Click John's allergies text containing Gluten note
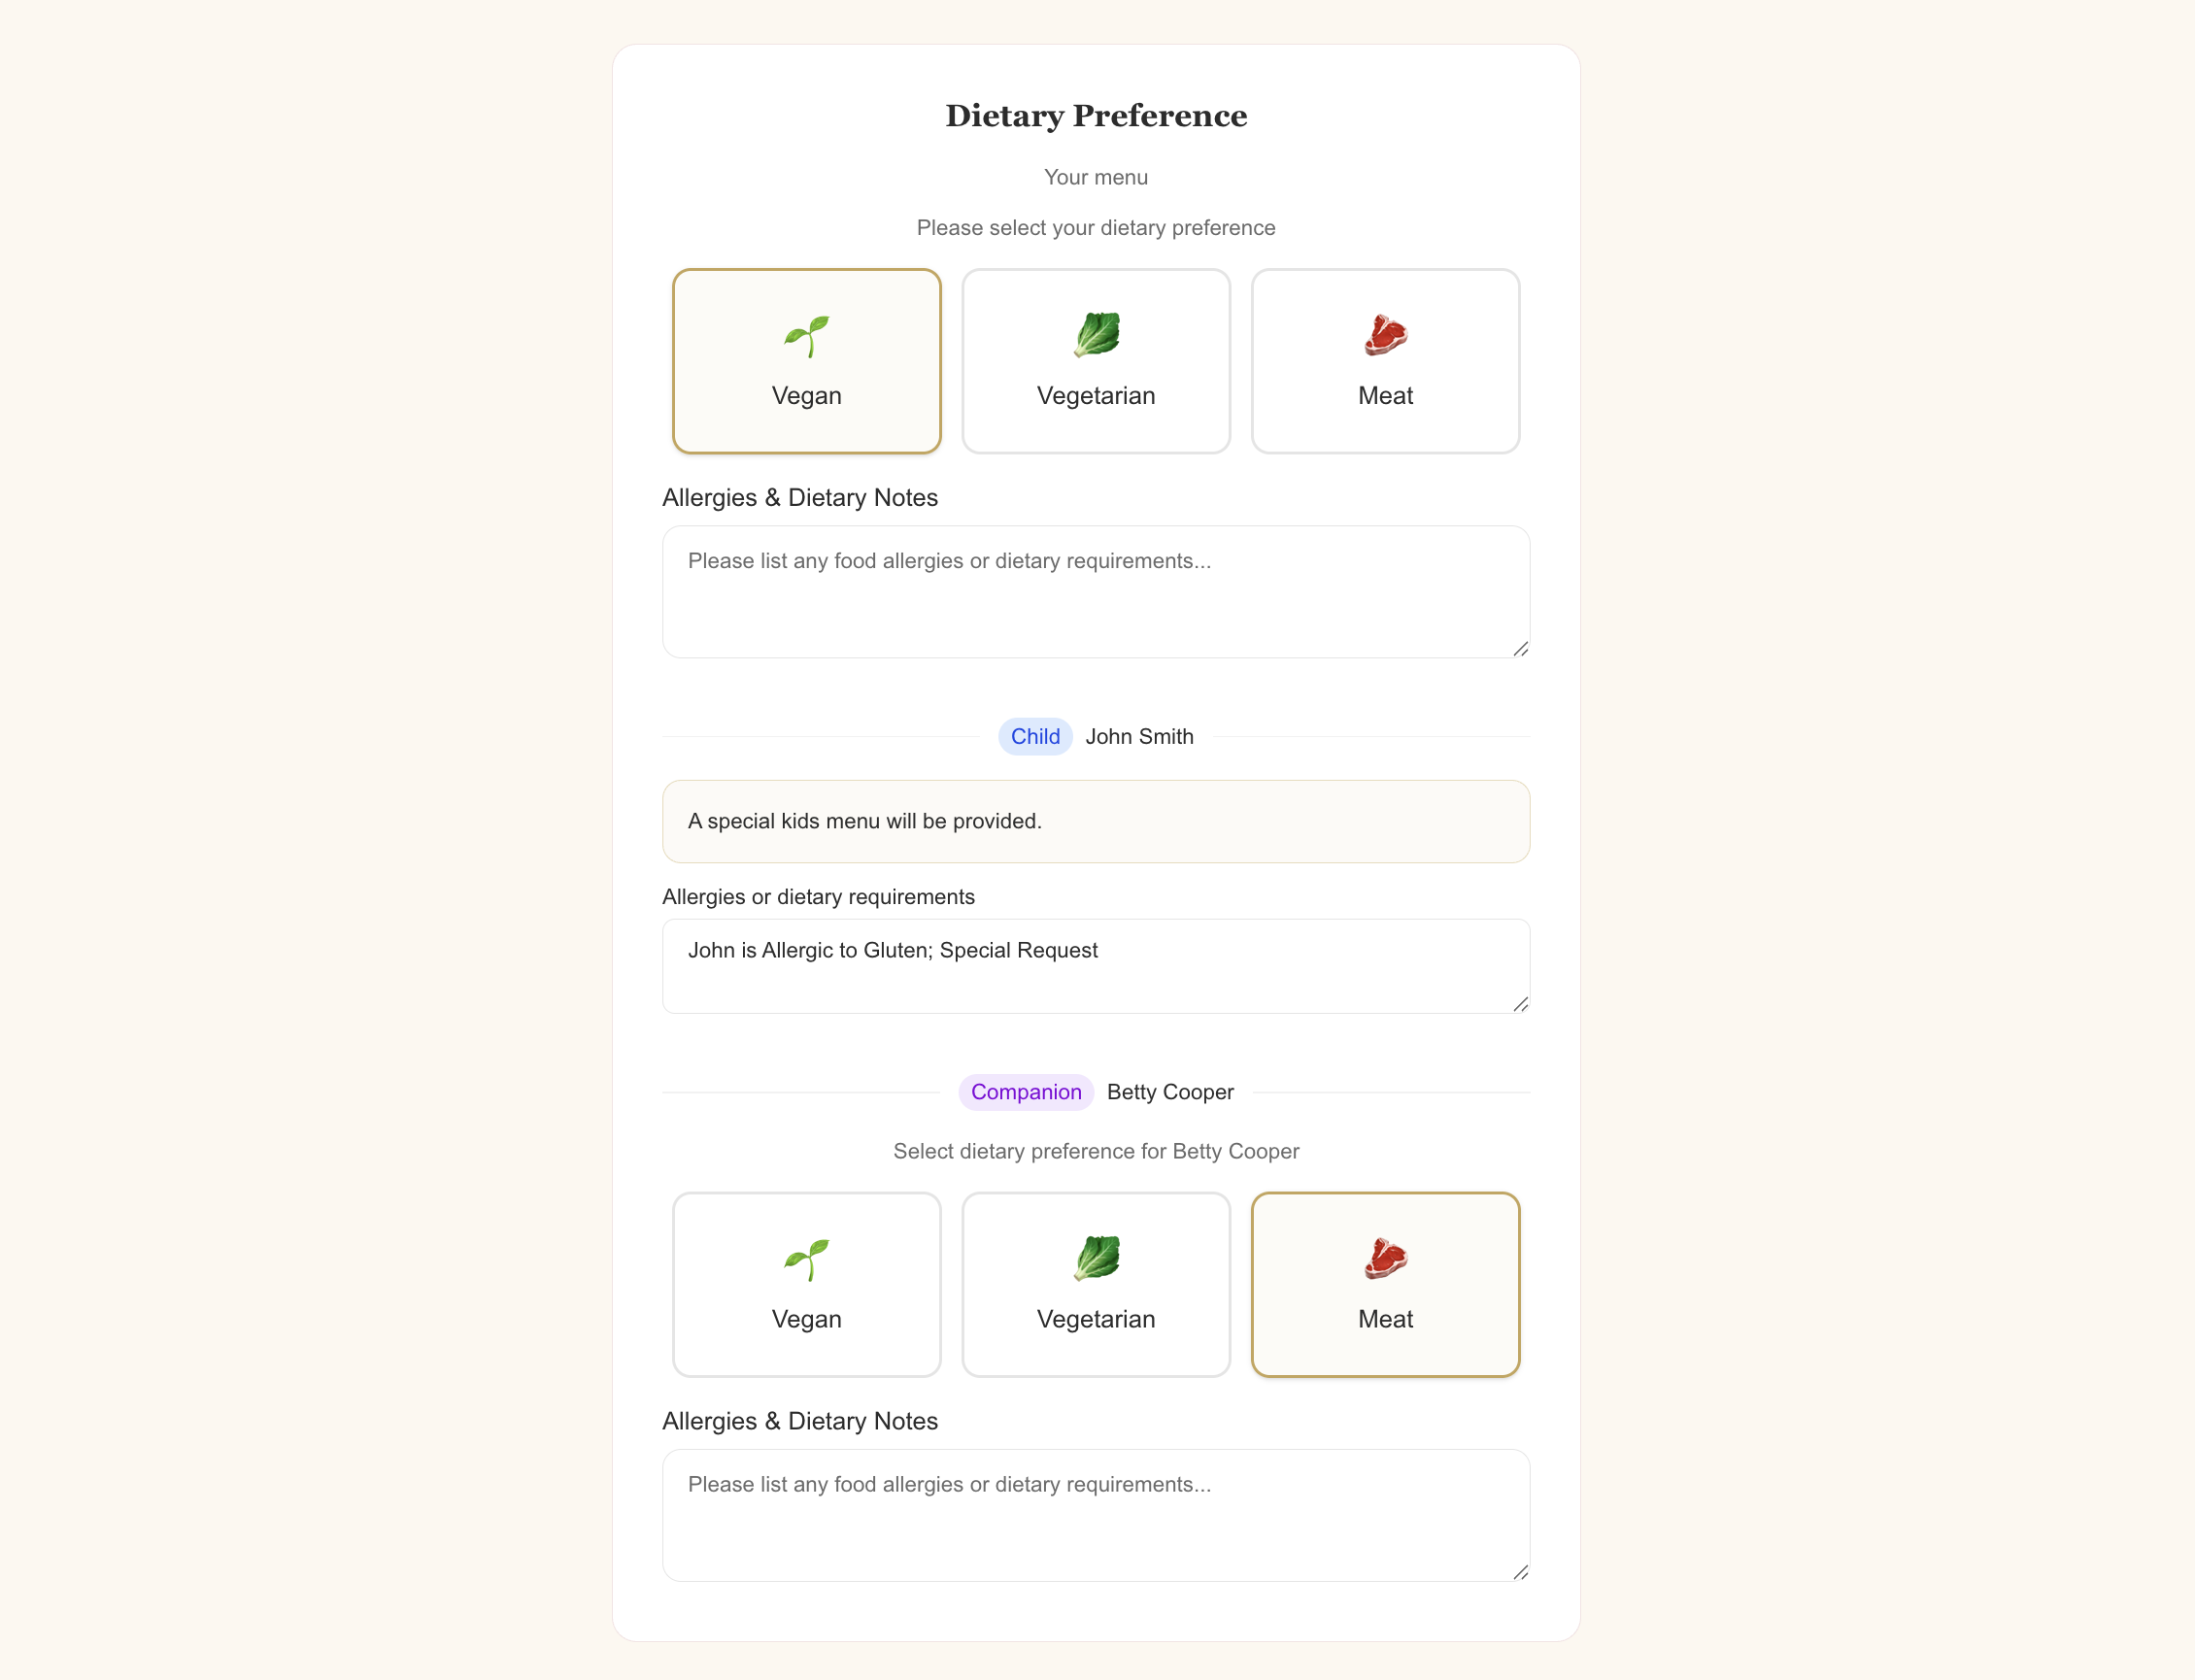This screenshot has width=2195, height=1680. 1095,965
